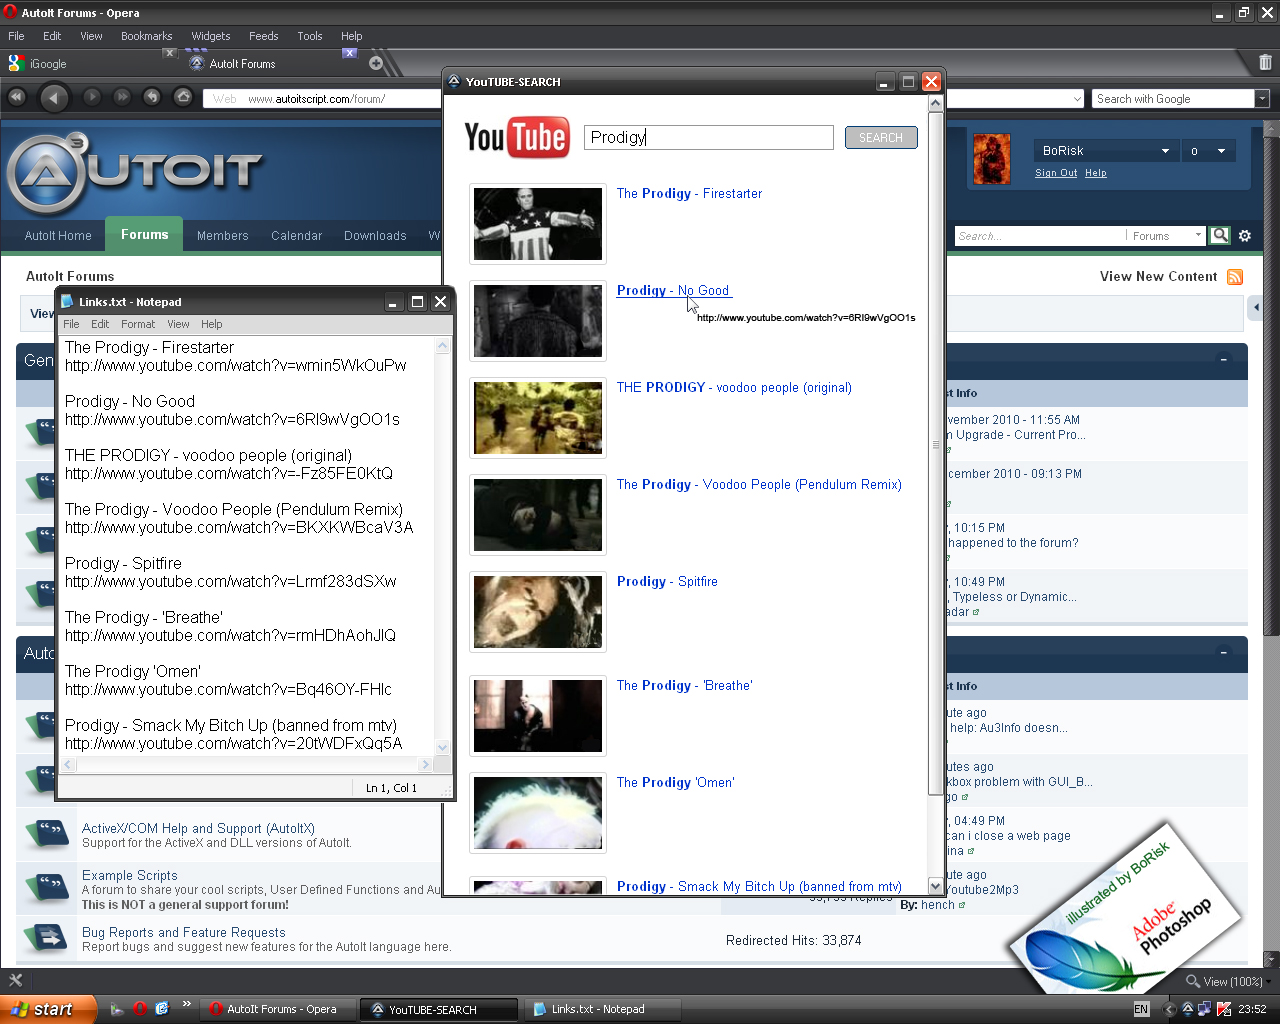Open the Format menu in Notepad
This screenshot has width=1280, height=1024.
coord(138,324)
